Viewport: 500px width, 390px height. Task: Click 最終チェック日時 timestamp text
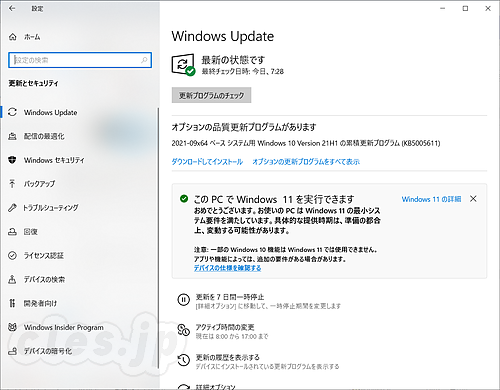click(x=243, y=71)
